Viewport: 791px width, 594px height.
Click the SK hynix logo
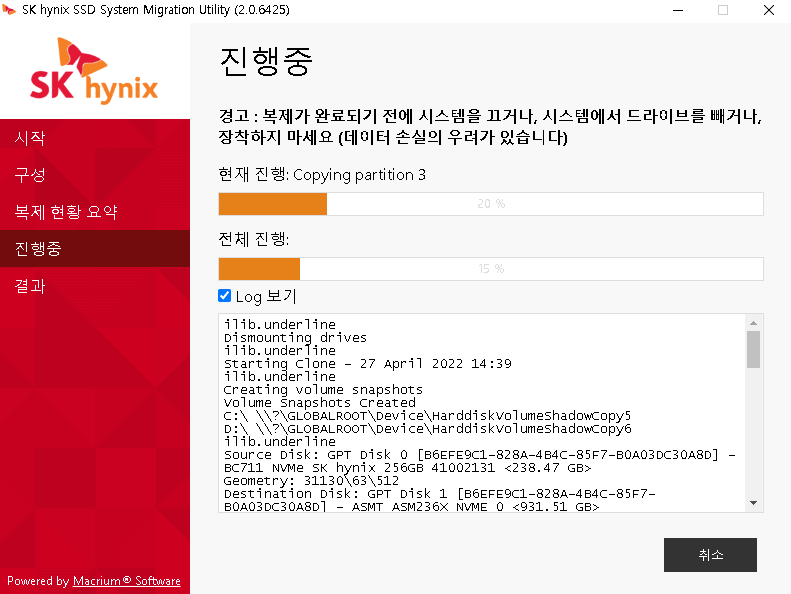pyautogui.click(x=94, y=71)
